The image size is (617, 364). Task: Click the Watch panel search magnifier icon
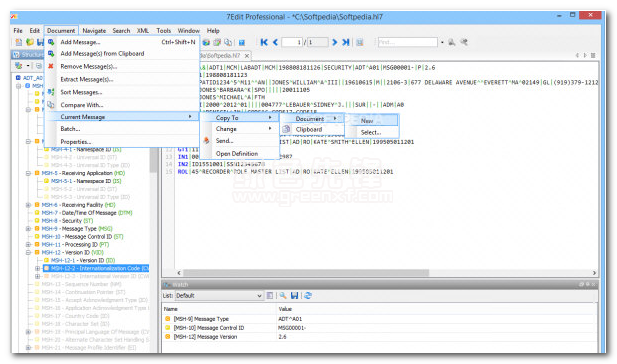283,296
